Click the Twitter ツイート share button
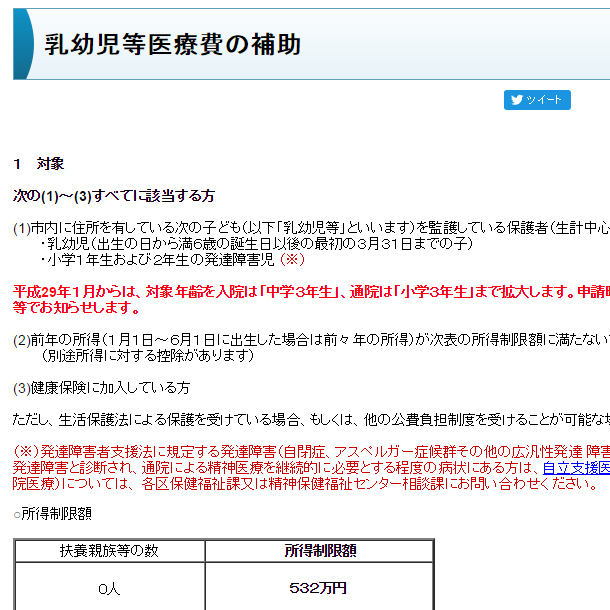 (x=537, y=100)
